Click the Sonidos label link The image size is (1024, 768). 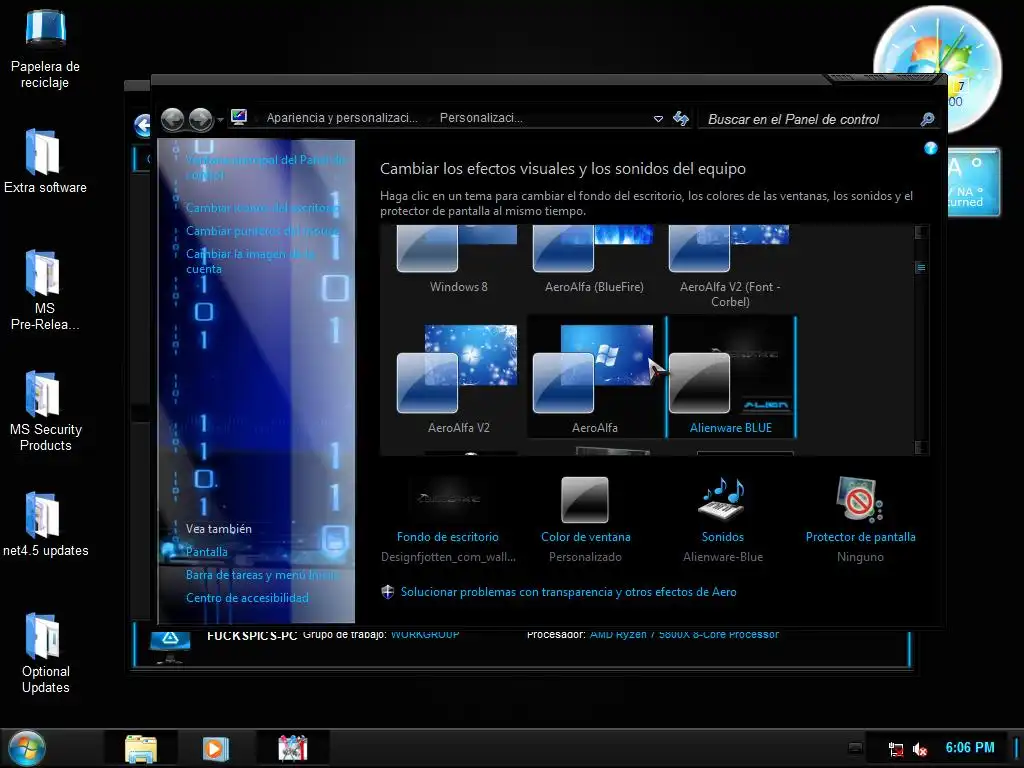tap(722, 537)
